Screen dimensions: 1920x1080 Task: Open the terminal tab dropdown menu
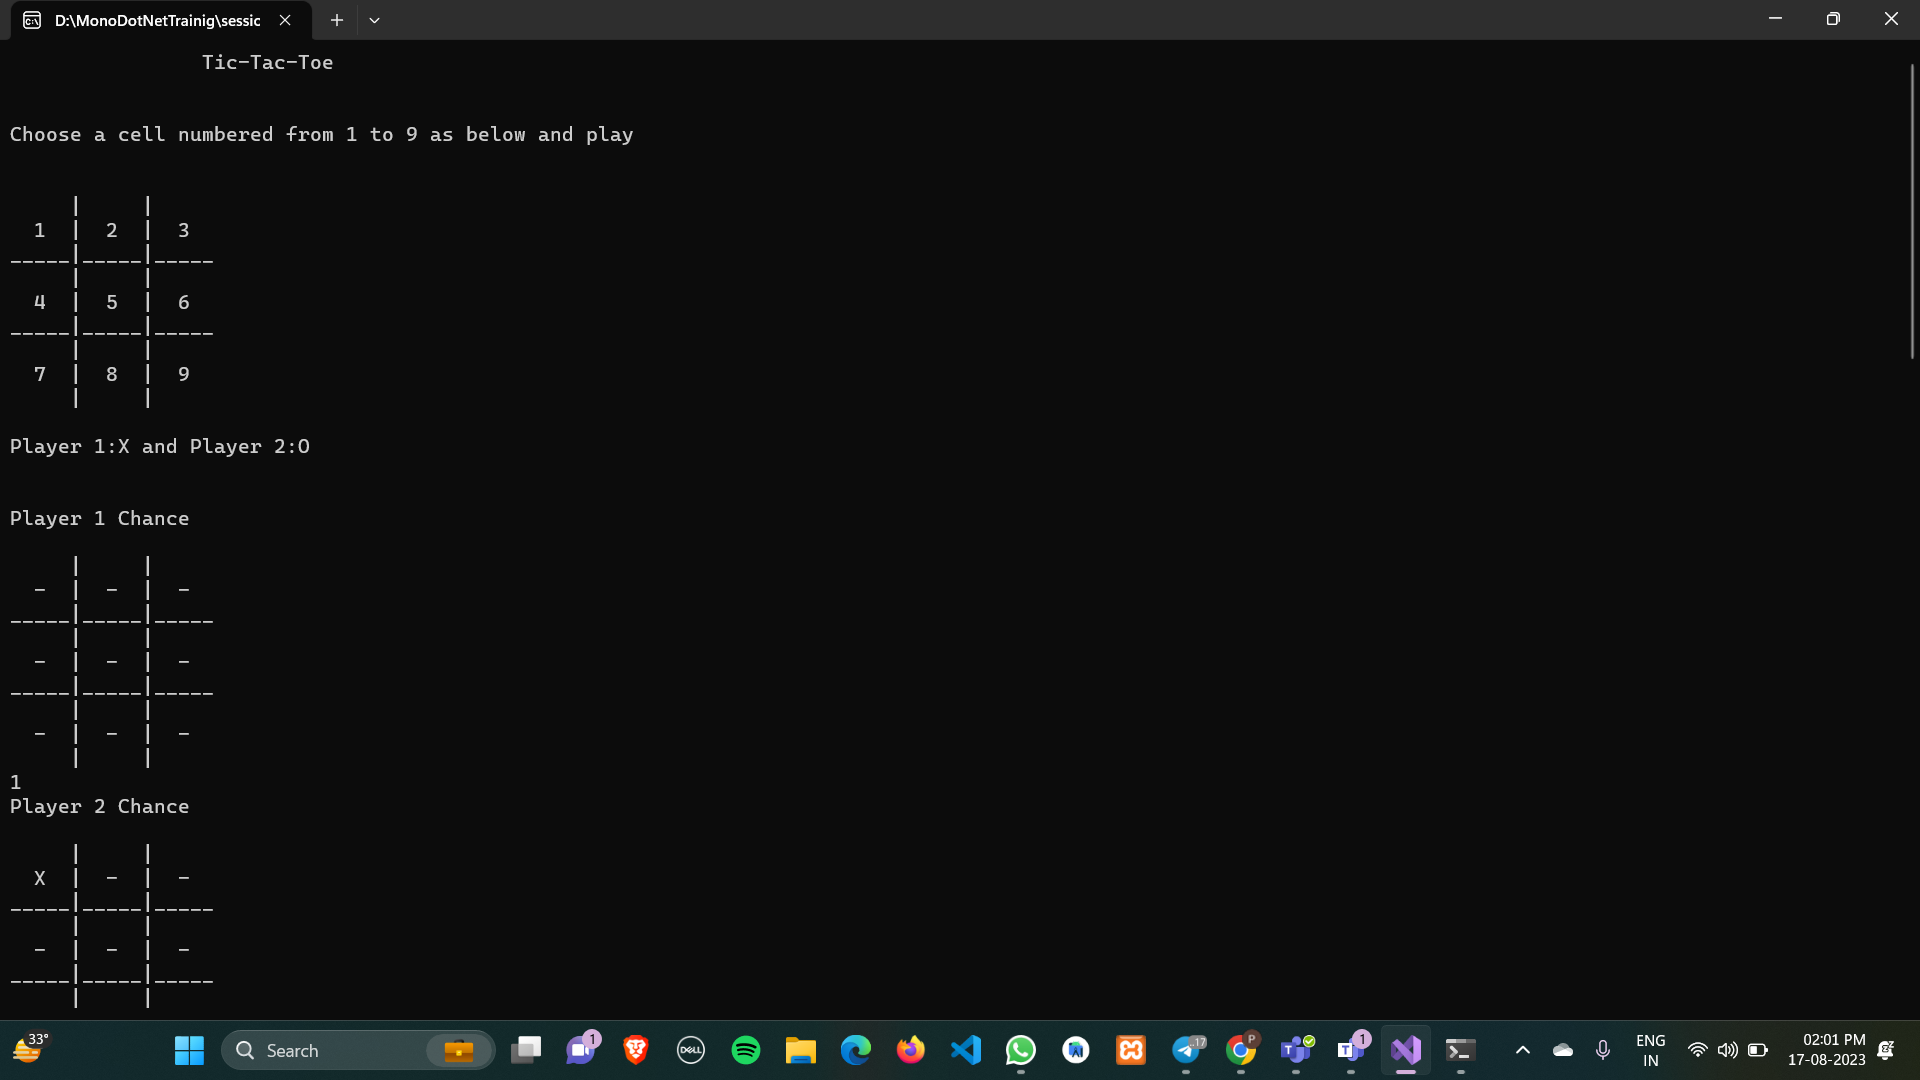tap(374, 19)
